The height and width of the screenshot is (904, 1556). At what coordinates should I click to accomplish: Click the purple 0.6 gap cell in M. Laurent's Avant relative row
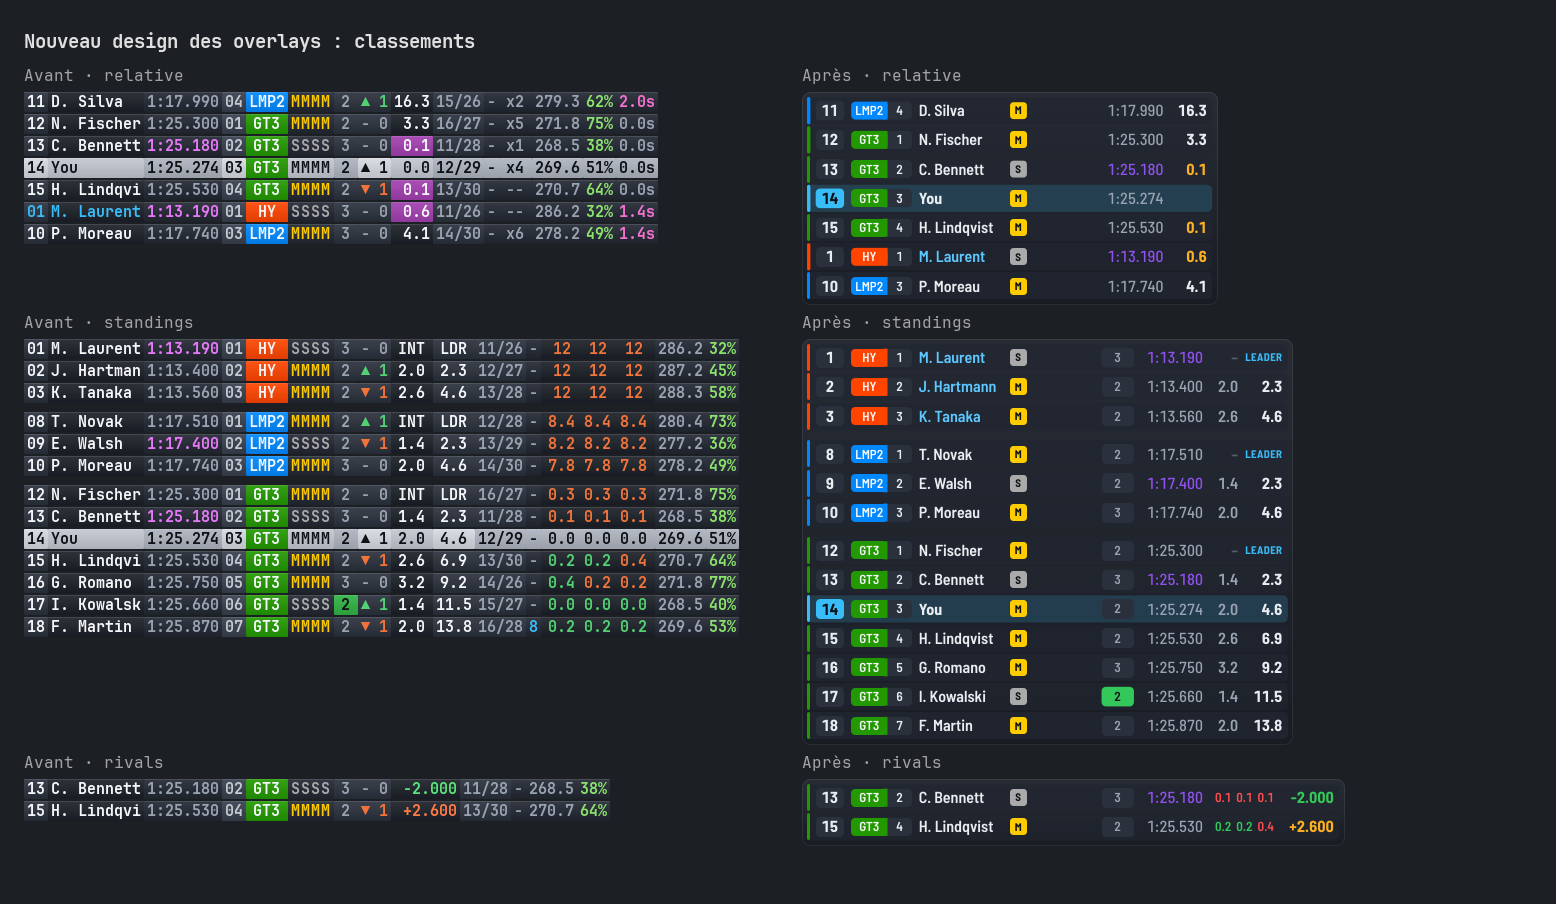(411, 212)
